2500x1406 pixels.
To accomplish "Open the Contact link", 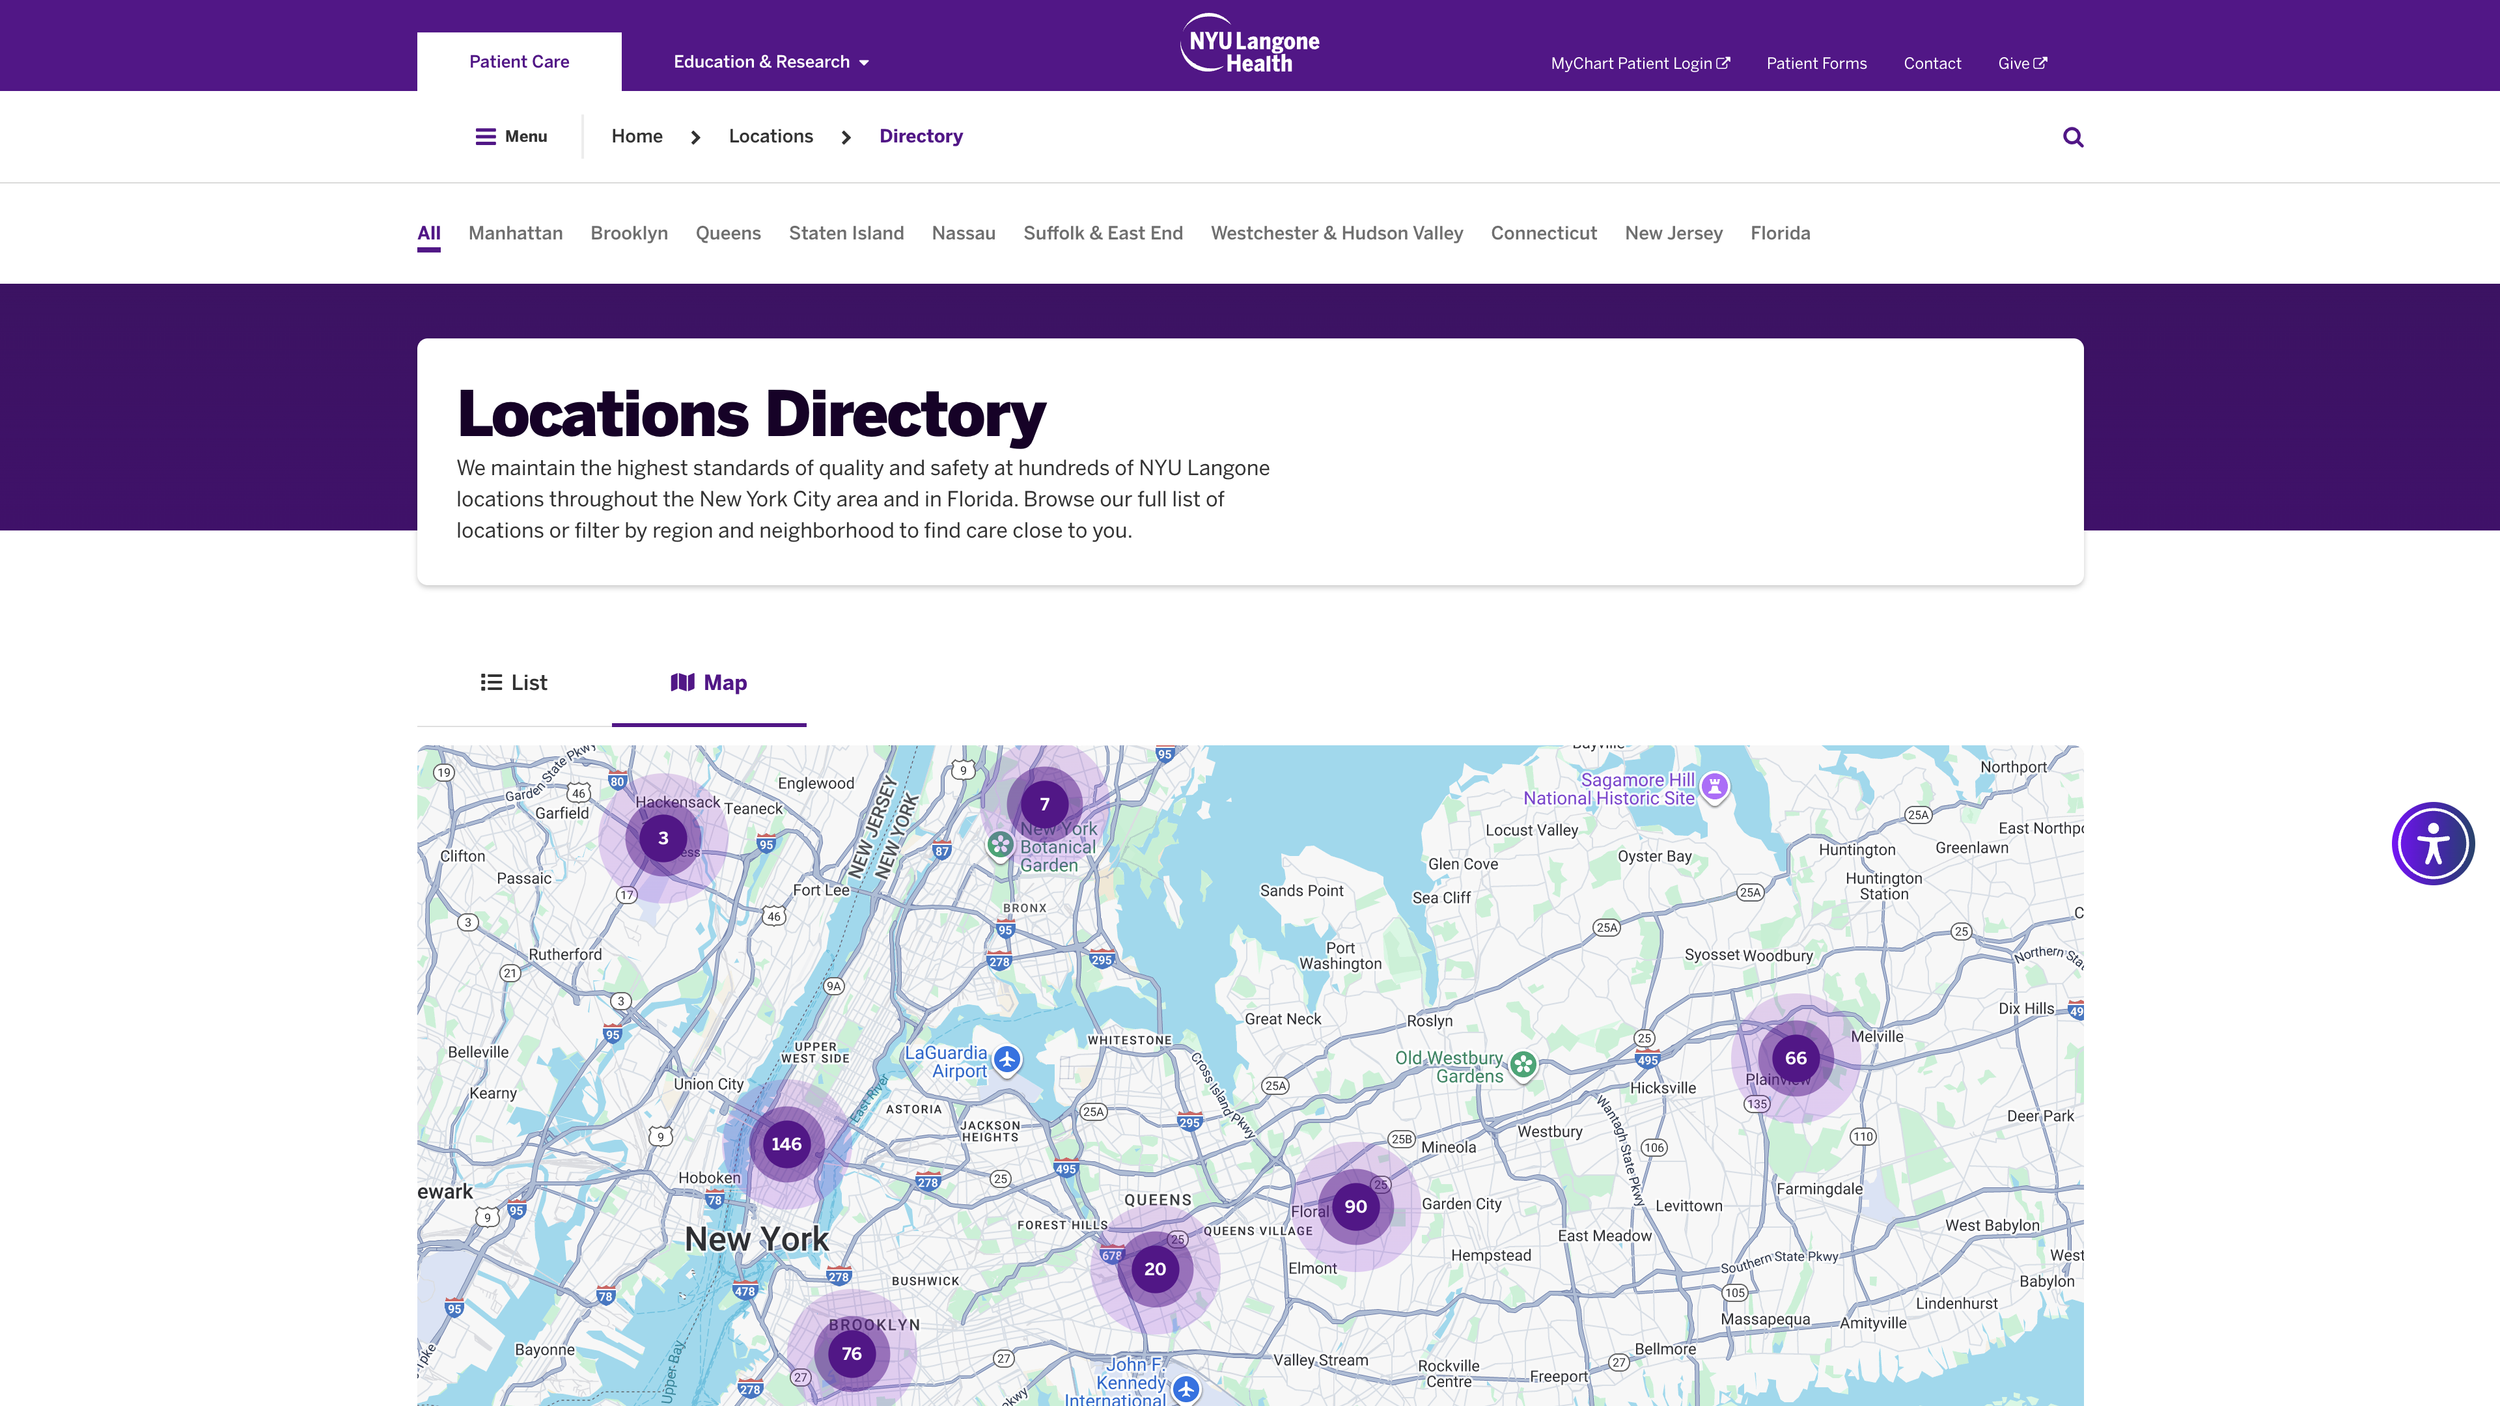I will pyautogui.click(x=1932, y=63).
